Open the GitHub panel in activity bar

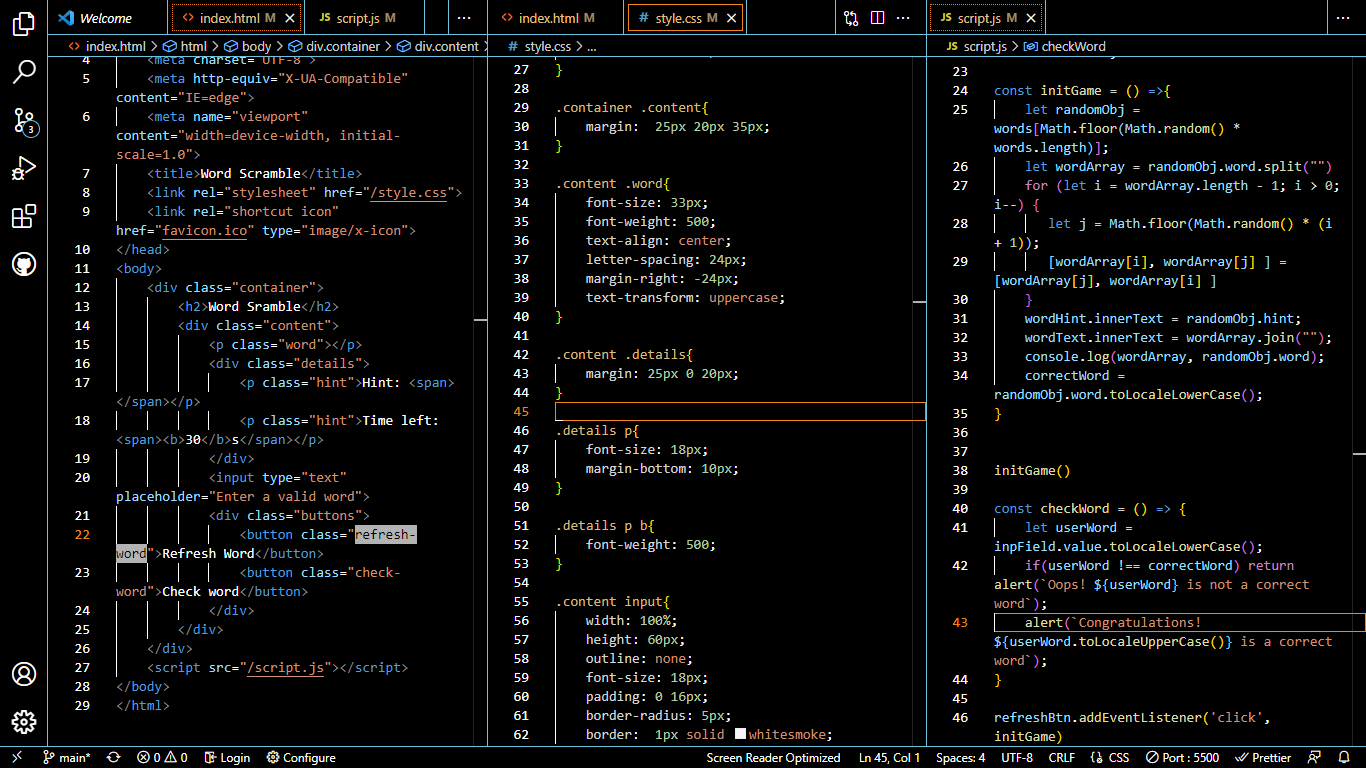point(24,264)
